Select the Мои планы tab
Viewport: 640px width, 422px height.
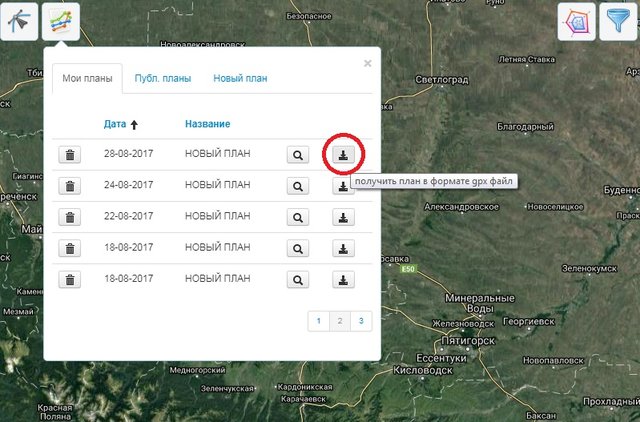tap(87, 78)
